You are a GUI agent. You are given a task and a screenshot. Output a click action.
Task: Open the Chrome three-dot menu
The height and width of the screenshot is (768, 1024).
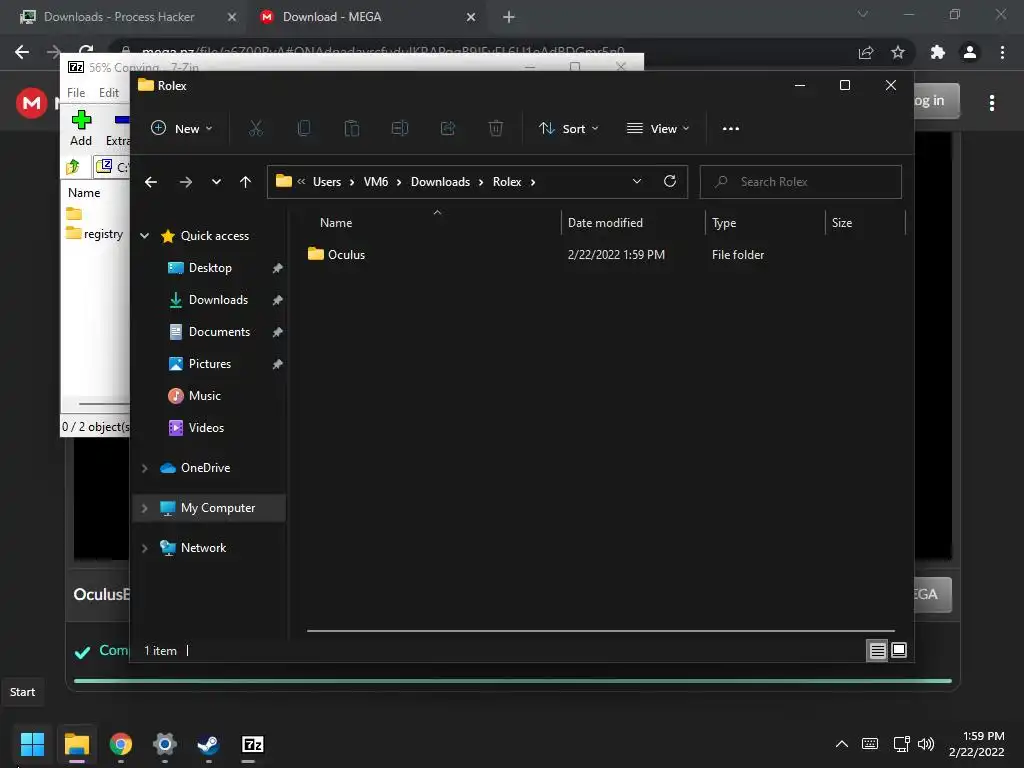click(x=1002, y=52)
